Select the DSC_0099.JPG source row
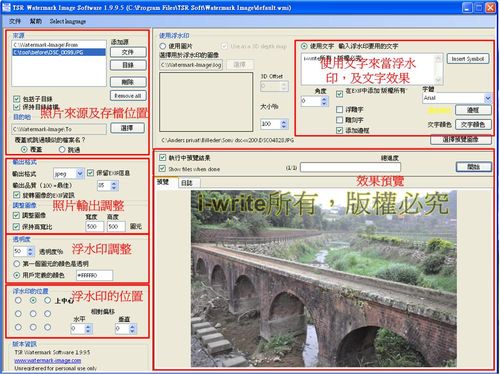500x374 pixels. tap(59, 52)
